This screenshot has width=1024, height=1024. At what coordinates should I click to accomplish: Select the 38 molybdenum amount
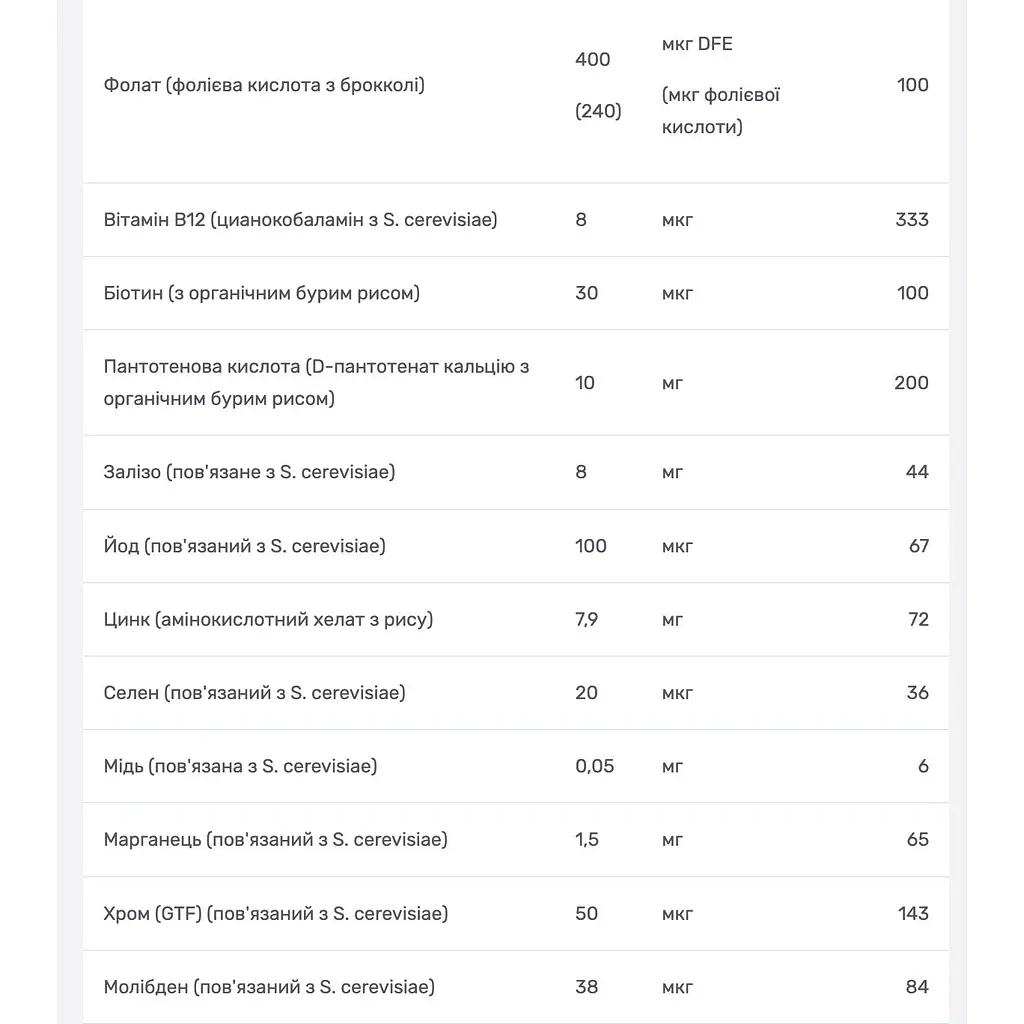coord(586,987)
